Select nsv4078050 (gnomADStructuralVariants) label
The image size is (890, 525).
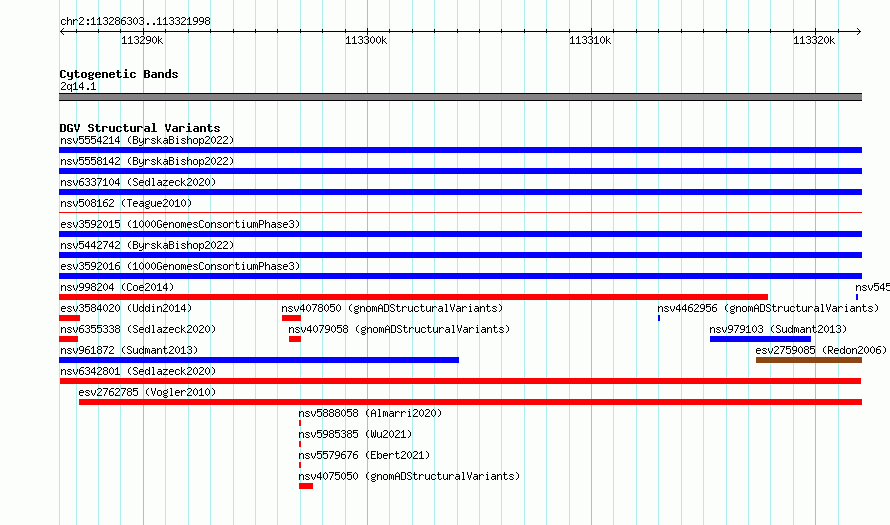click(392, 308)
